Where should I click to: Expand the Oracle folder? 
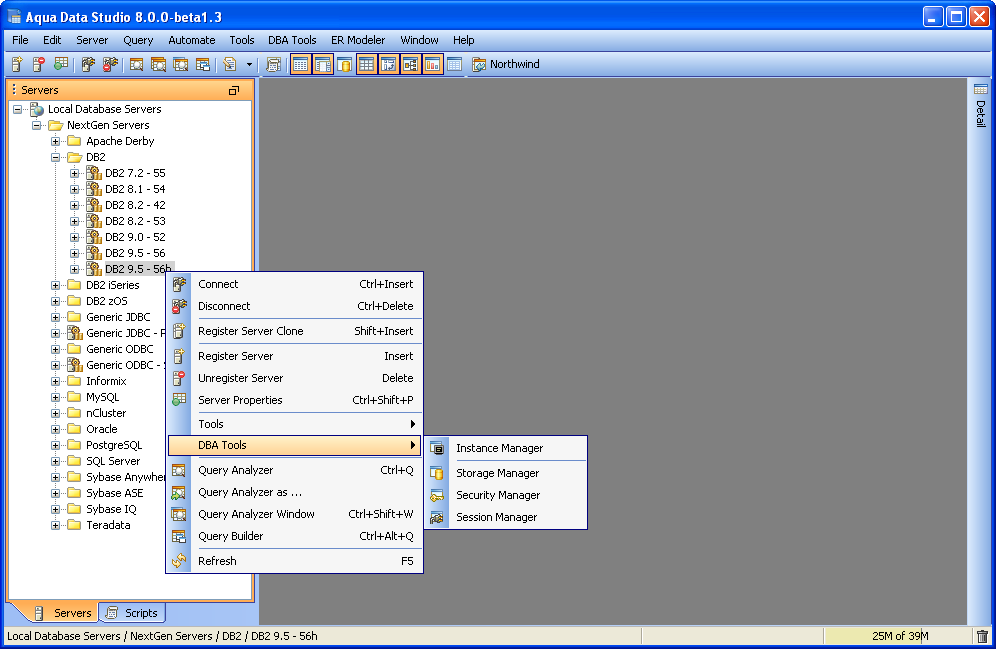click(56, 429)
